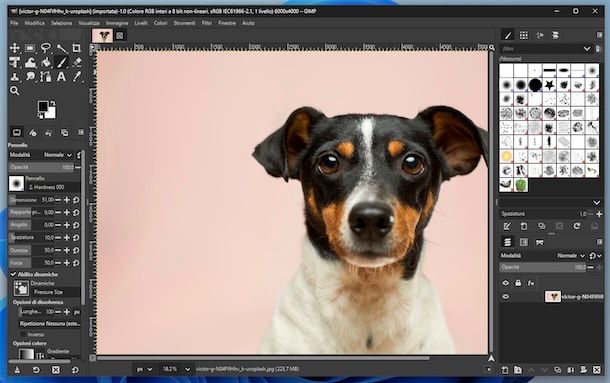Select the Unified Transform tool
This screenshot has width=610, height=383.
[x=15, y=62]
